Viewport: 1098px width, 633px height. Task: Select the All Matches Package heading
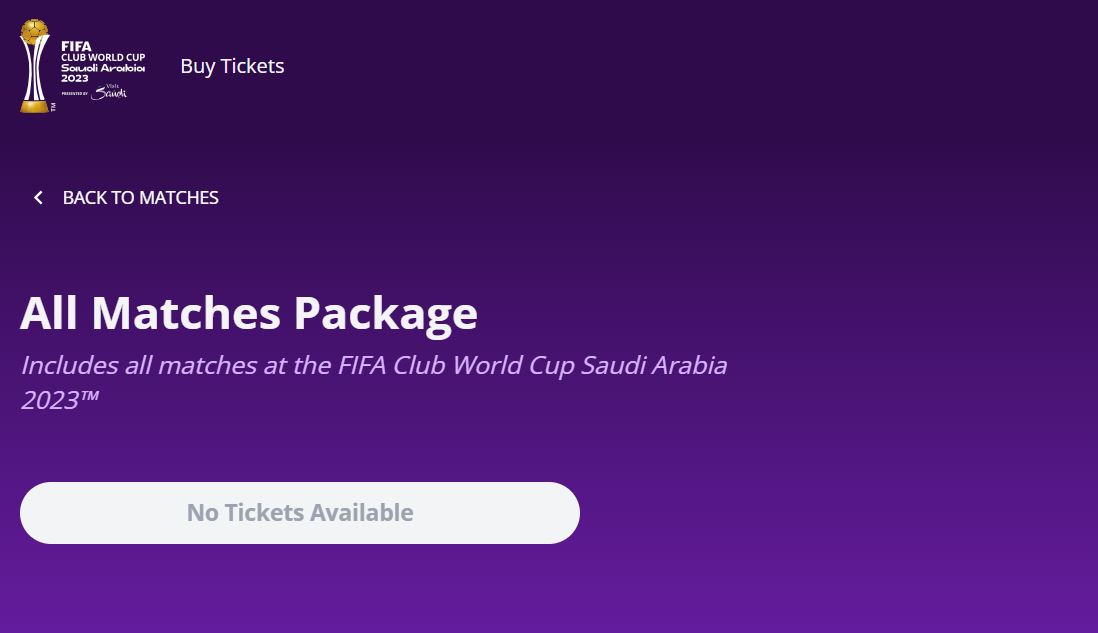click(x=249, y=313)
